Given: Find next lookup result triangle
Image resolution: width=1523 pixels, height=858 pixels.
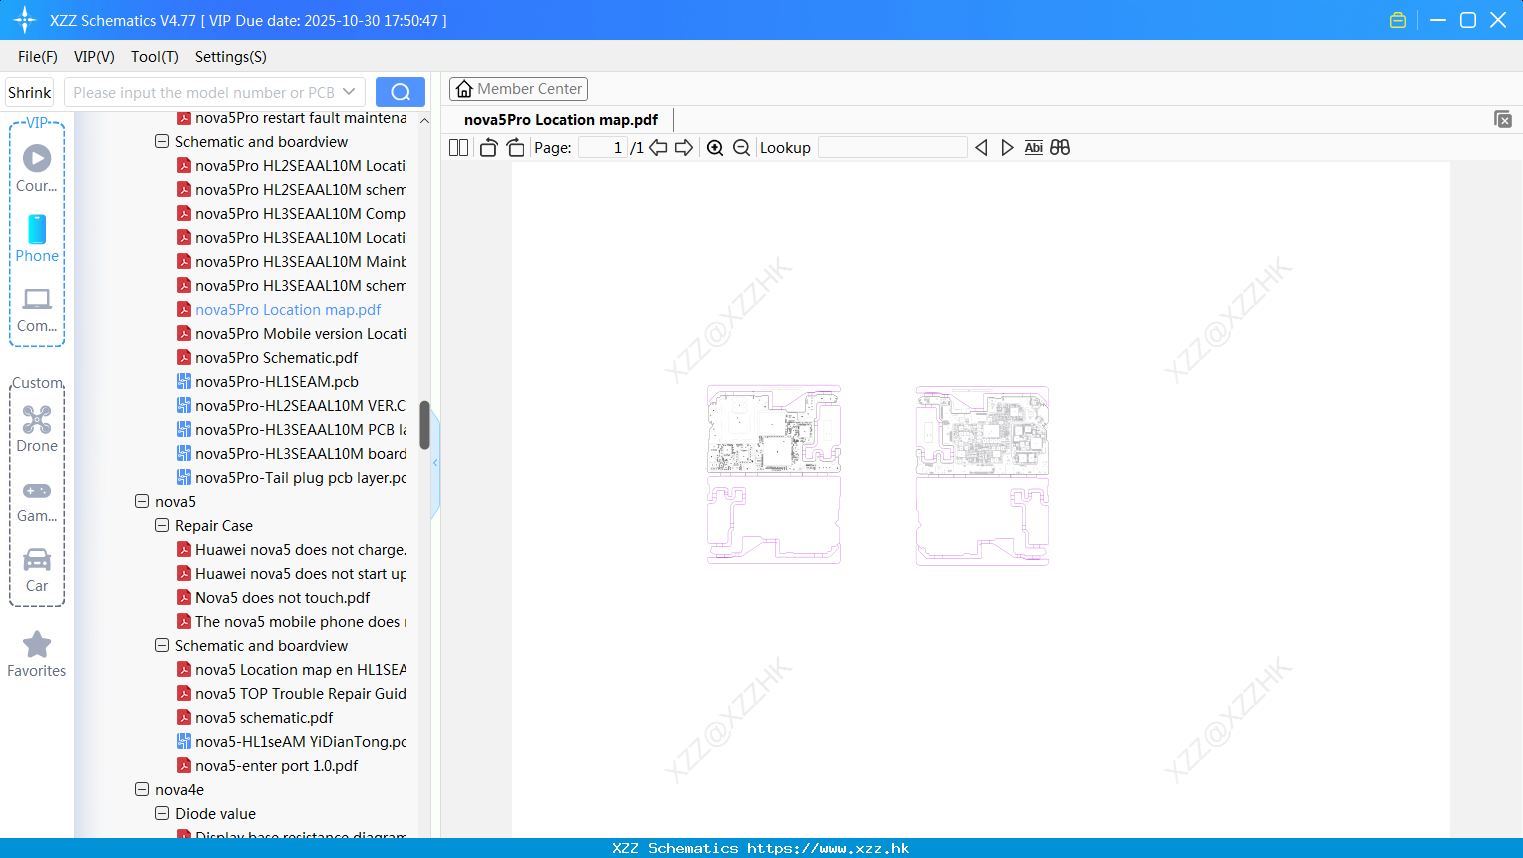Looking at the screenshot, I should (x=1007, y=148).
